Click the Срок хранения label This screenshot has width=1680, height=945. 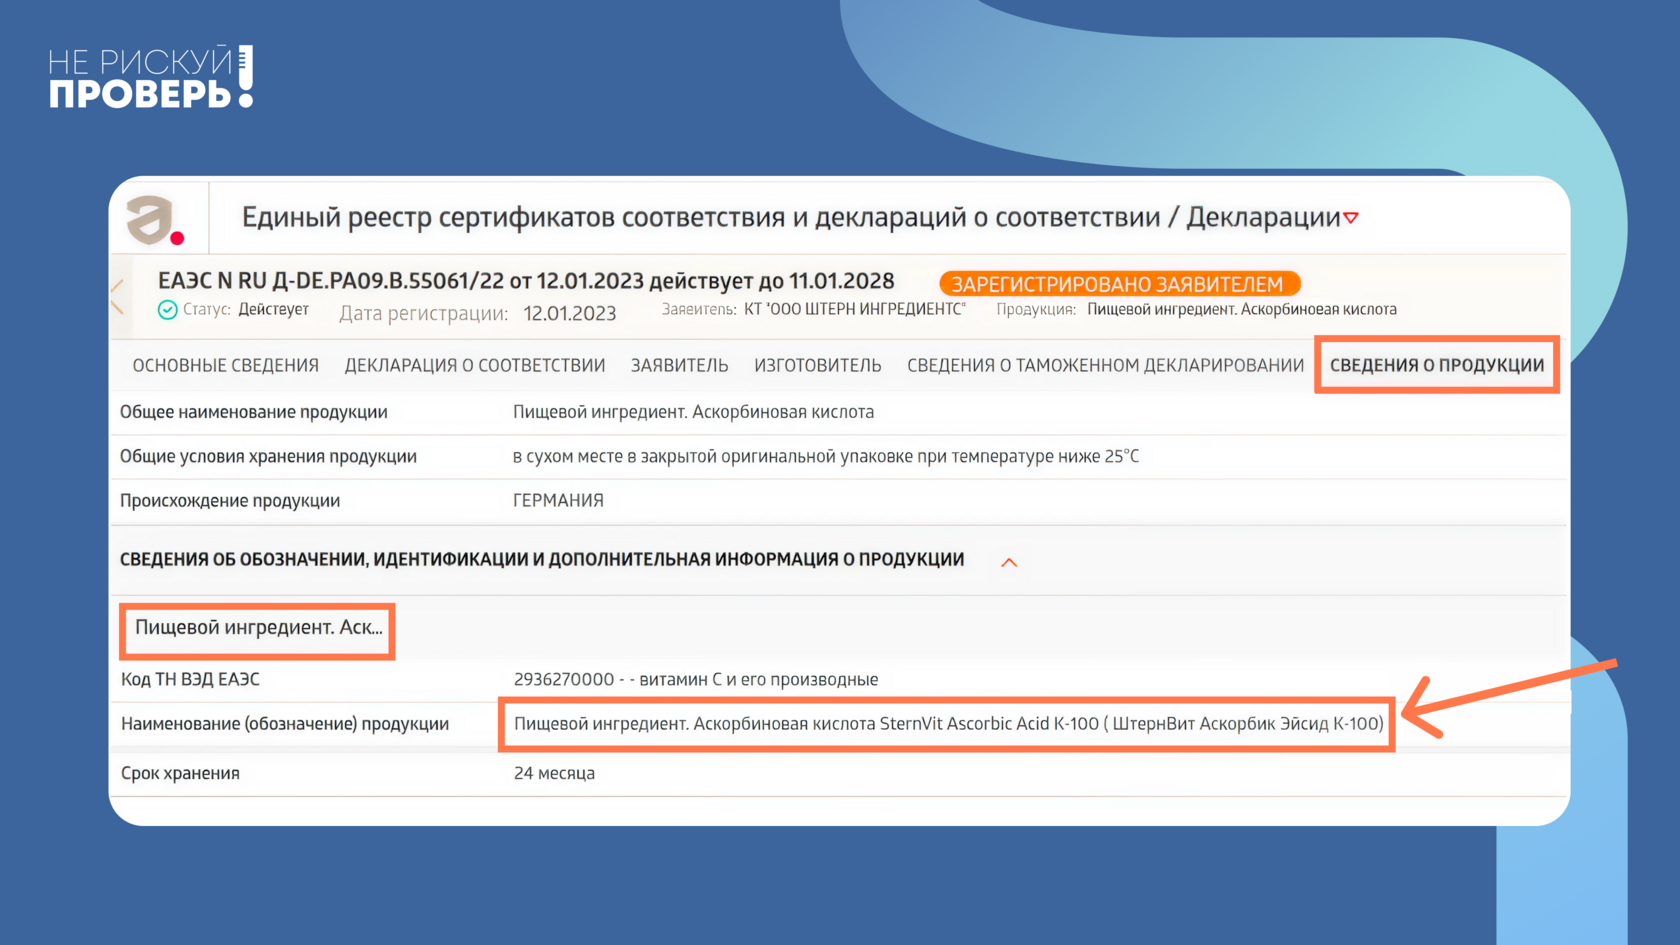(180, 774)
